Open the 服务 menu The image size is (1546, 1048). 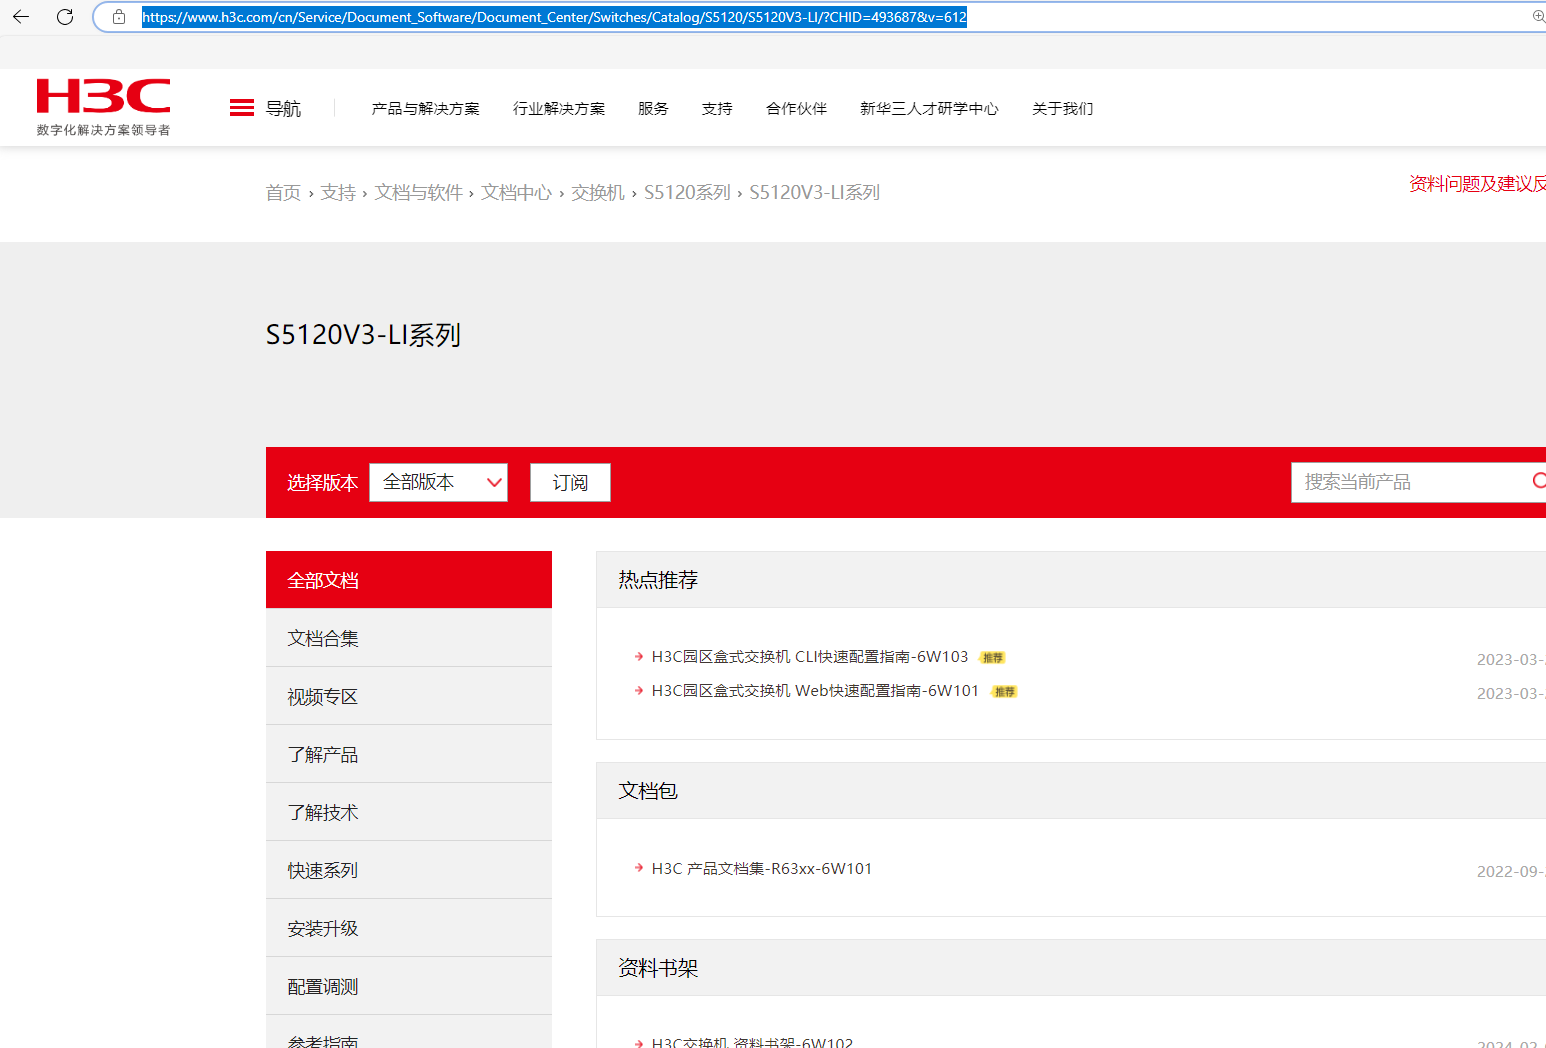pyautogui.click(x=653, y=108)
